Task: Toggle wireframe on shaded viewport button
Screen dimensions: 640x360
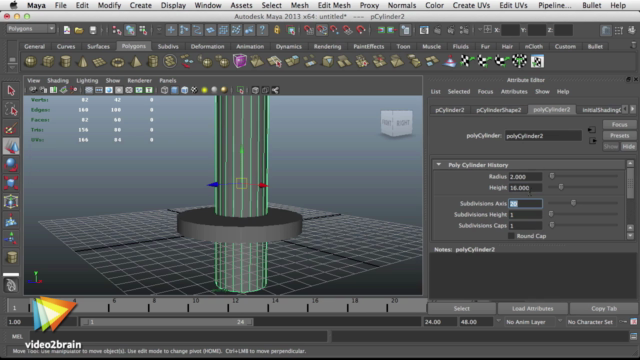Action: [184, 90]
